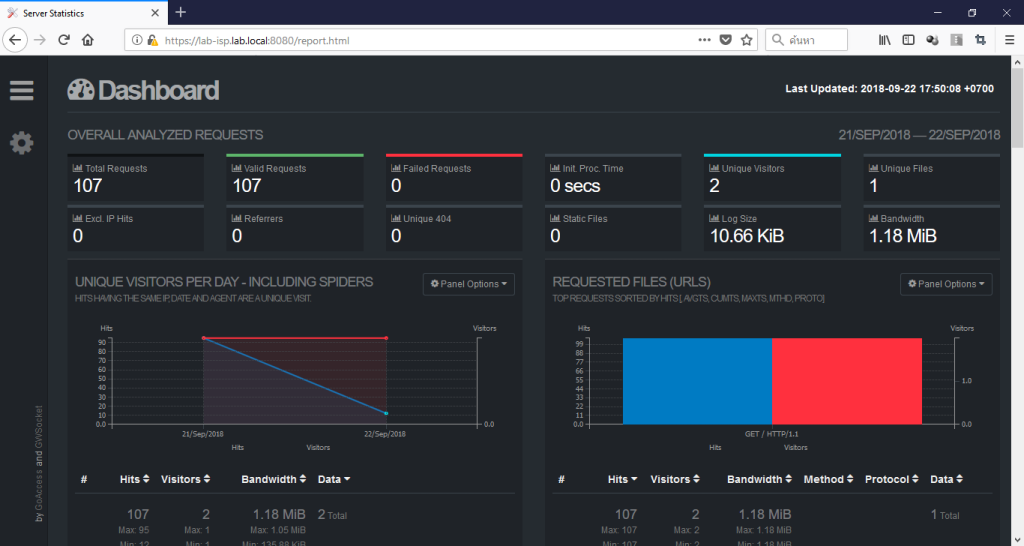Click the chart icon beside Total Requests
This screenshot has height=546, width=1024.
[78, 169]
